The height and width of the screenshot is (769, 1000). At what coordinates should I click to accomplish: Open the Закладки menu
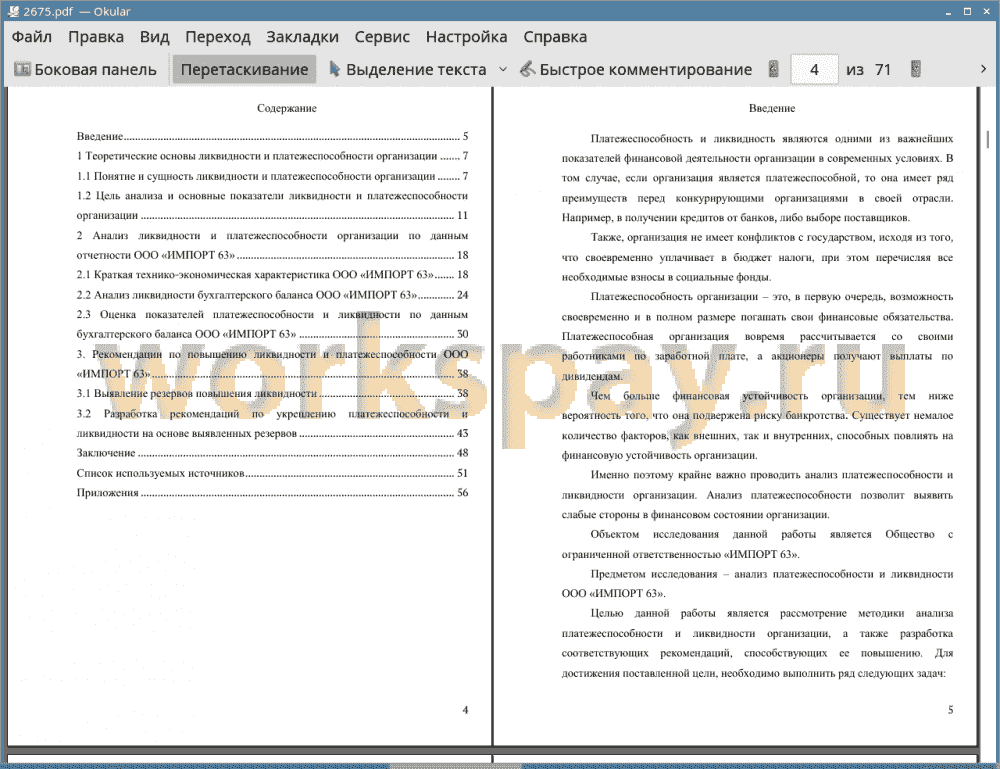tap(302, 37)
